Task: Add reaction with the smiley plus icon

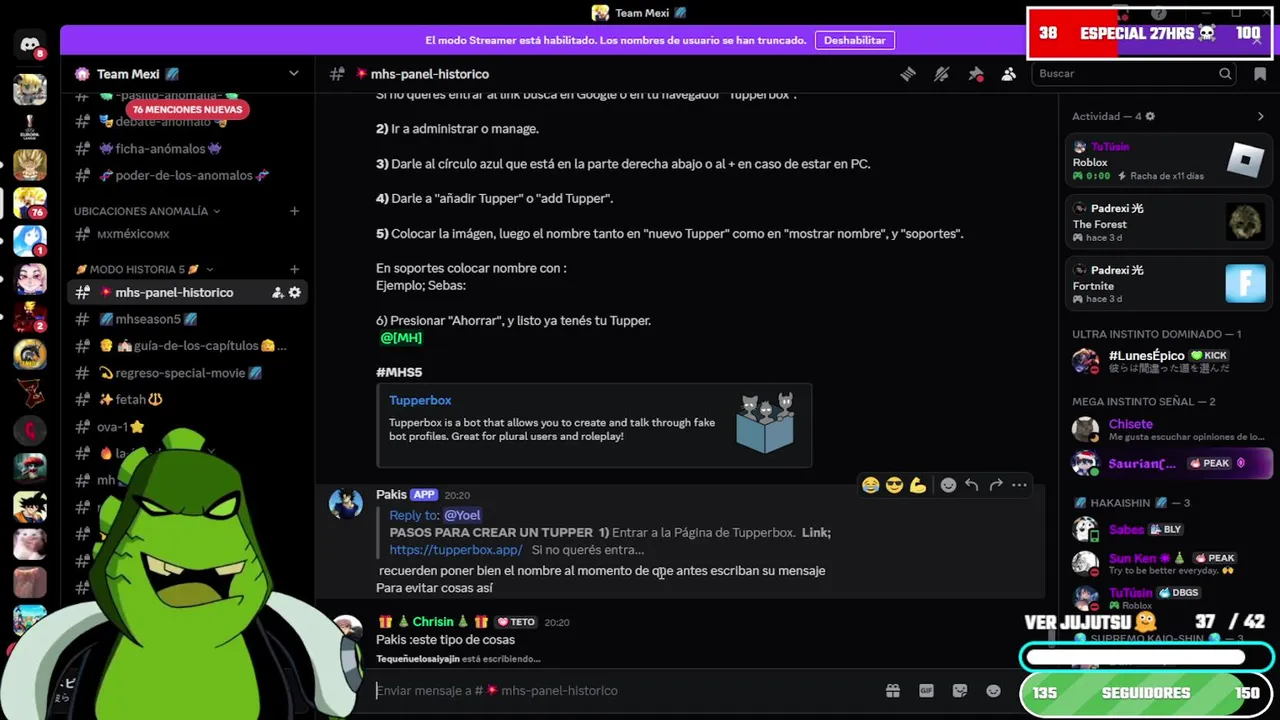Action: pyautogui.click(x=948, y=485)
